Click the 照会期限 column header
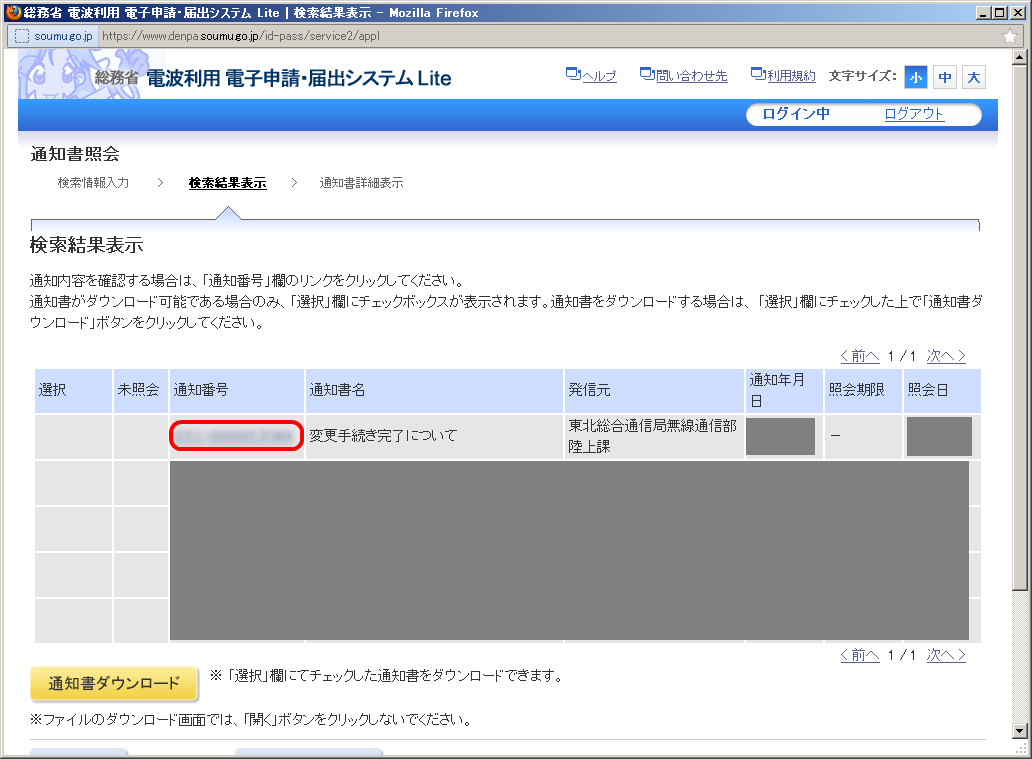Image resolution: width=1032 pixels, height=759 pixels. coord(863,390)
